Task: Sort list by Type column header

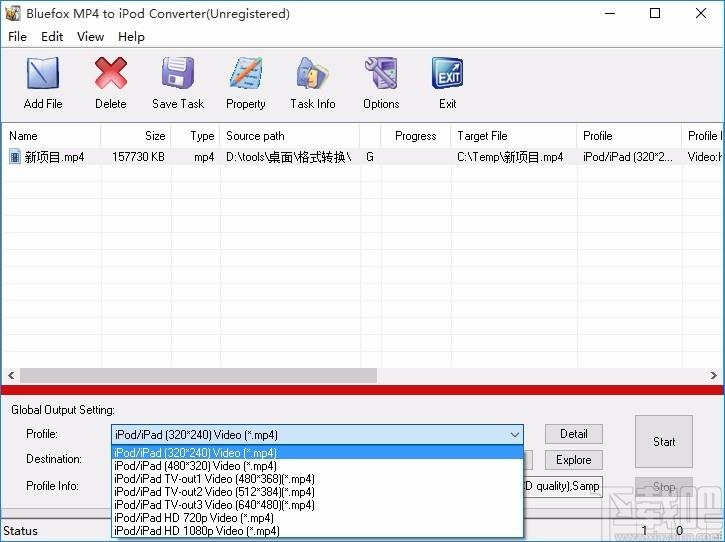Action: click(x=196, y=136)
